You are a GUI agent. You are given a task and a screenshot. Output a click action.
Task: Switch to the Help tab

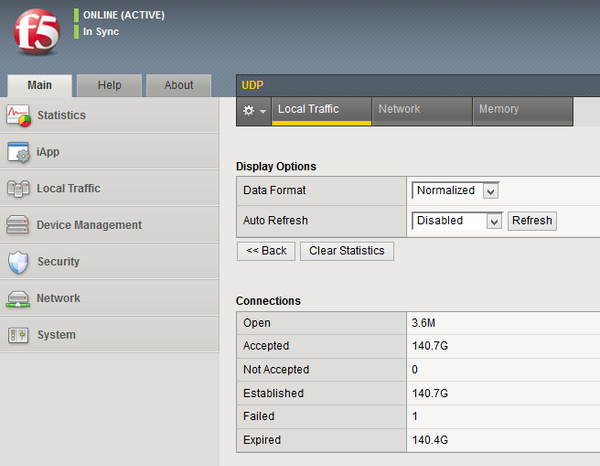pyautogui.click(x=109, y=85)
